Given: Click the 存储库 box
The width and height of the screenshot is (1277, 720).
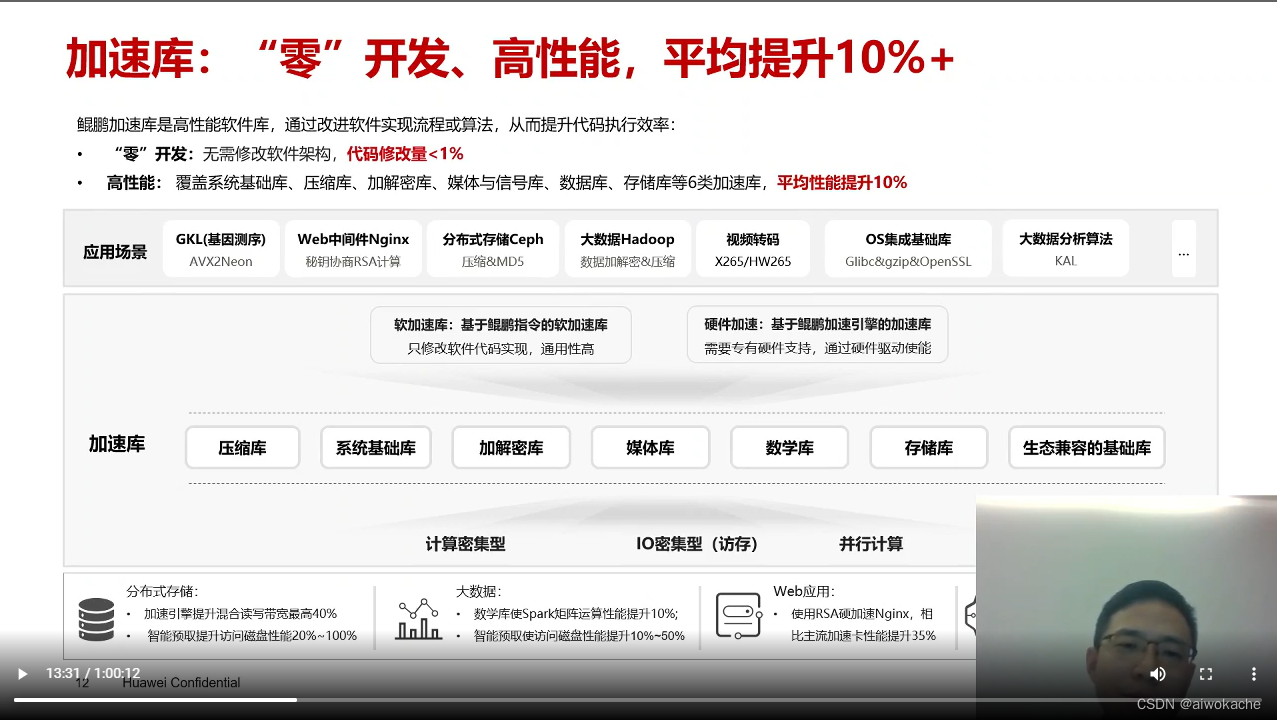Looking at the screenshot, I should (929, 448).
